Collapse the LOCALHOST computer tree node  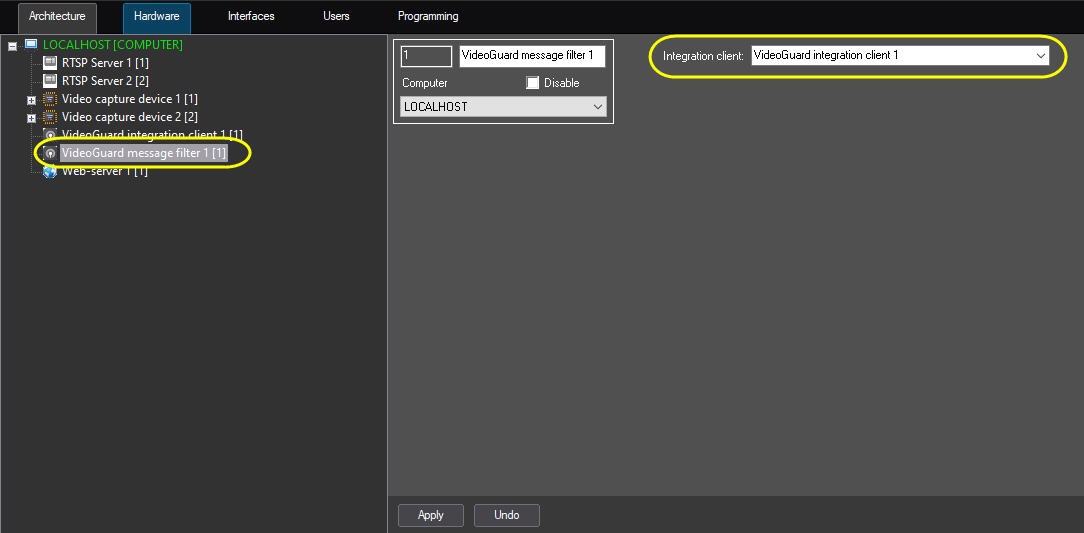12,46
